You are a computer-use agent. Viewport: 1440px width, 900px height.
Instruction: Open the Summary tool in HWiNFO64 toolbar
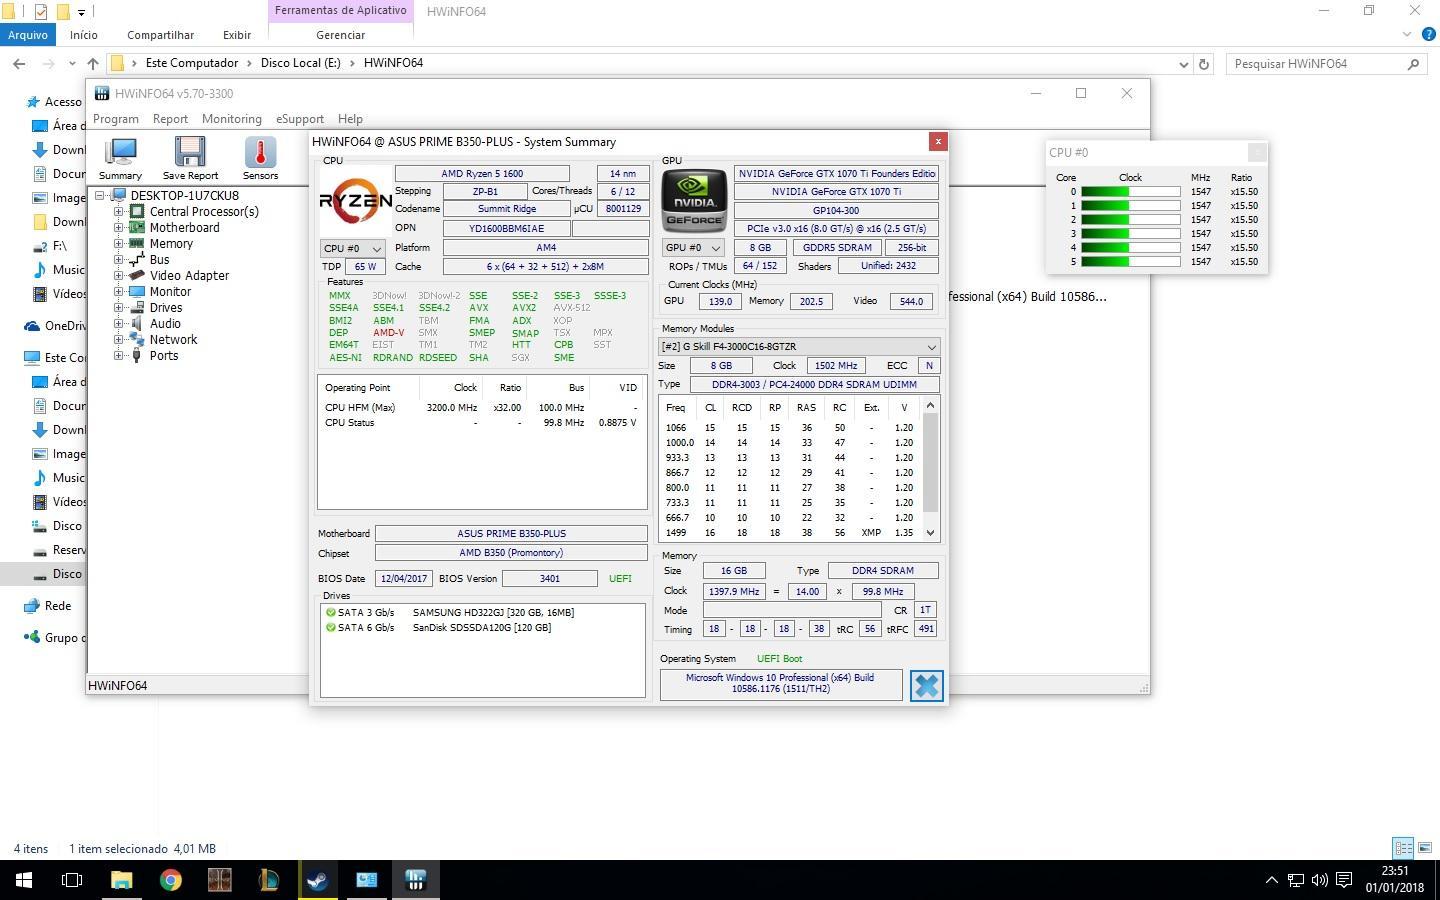(120, 158)
